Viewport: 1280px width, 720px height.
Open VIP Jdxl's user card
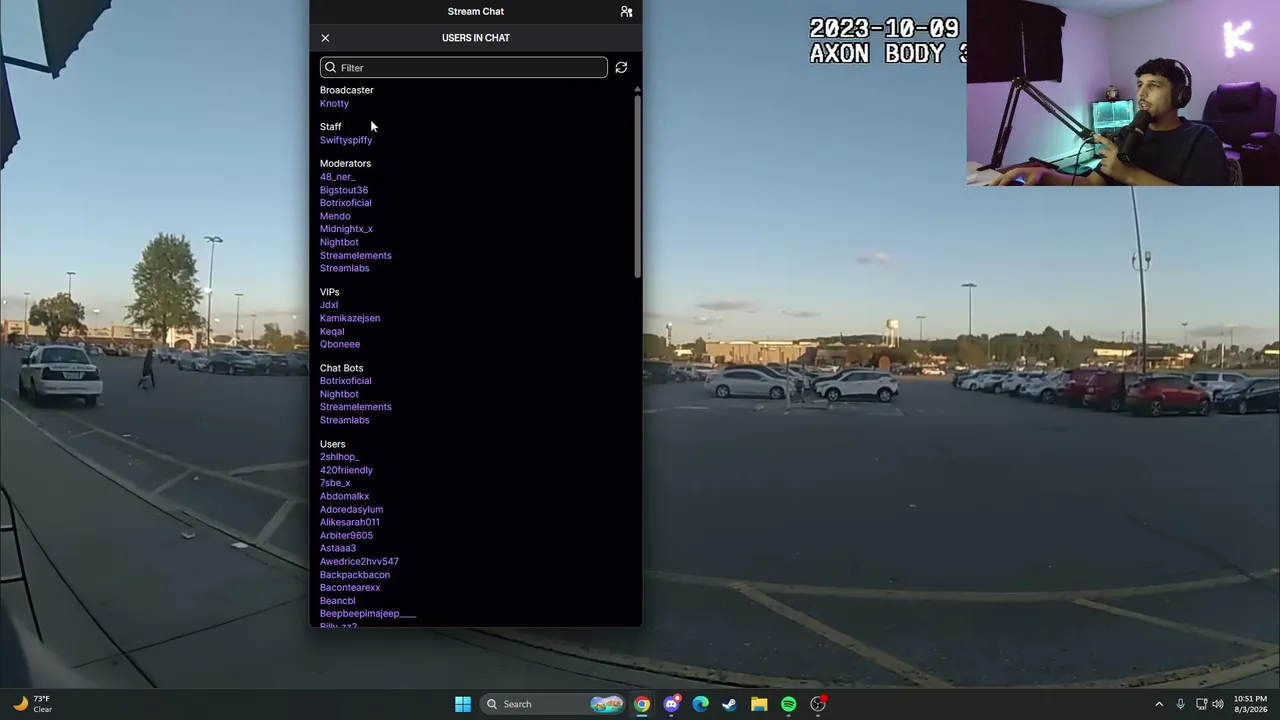[329, 305]
